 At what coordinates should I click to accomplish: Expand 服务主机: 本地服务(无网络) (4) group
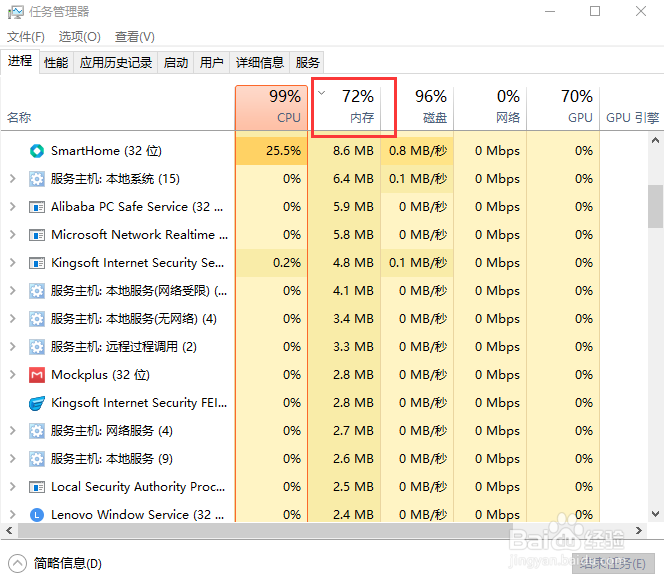pyautogui.click(x=13, y=318)
